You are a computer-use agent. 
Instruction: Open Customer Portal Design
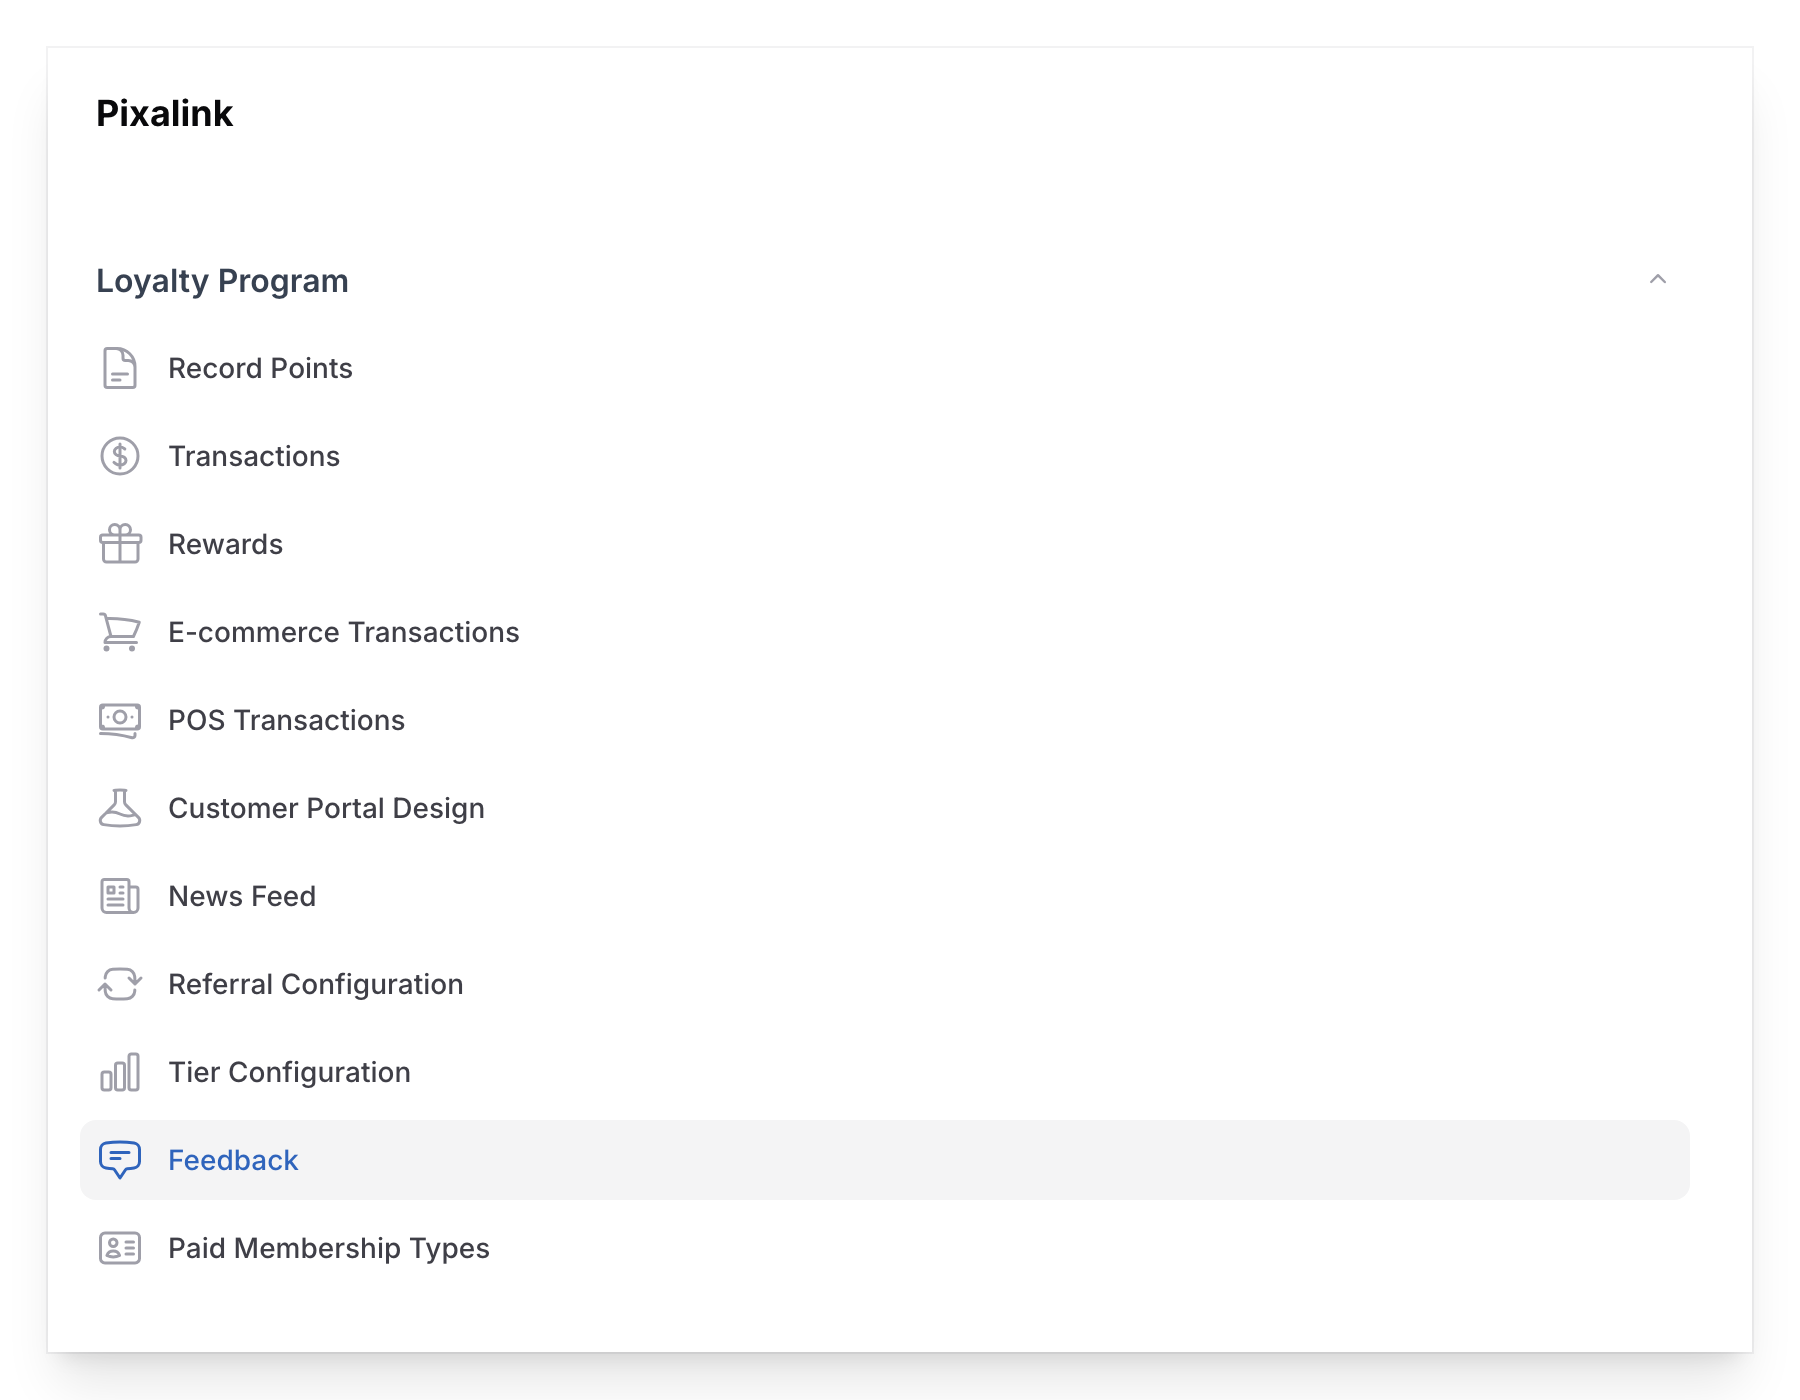click(326, 808)
